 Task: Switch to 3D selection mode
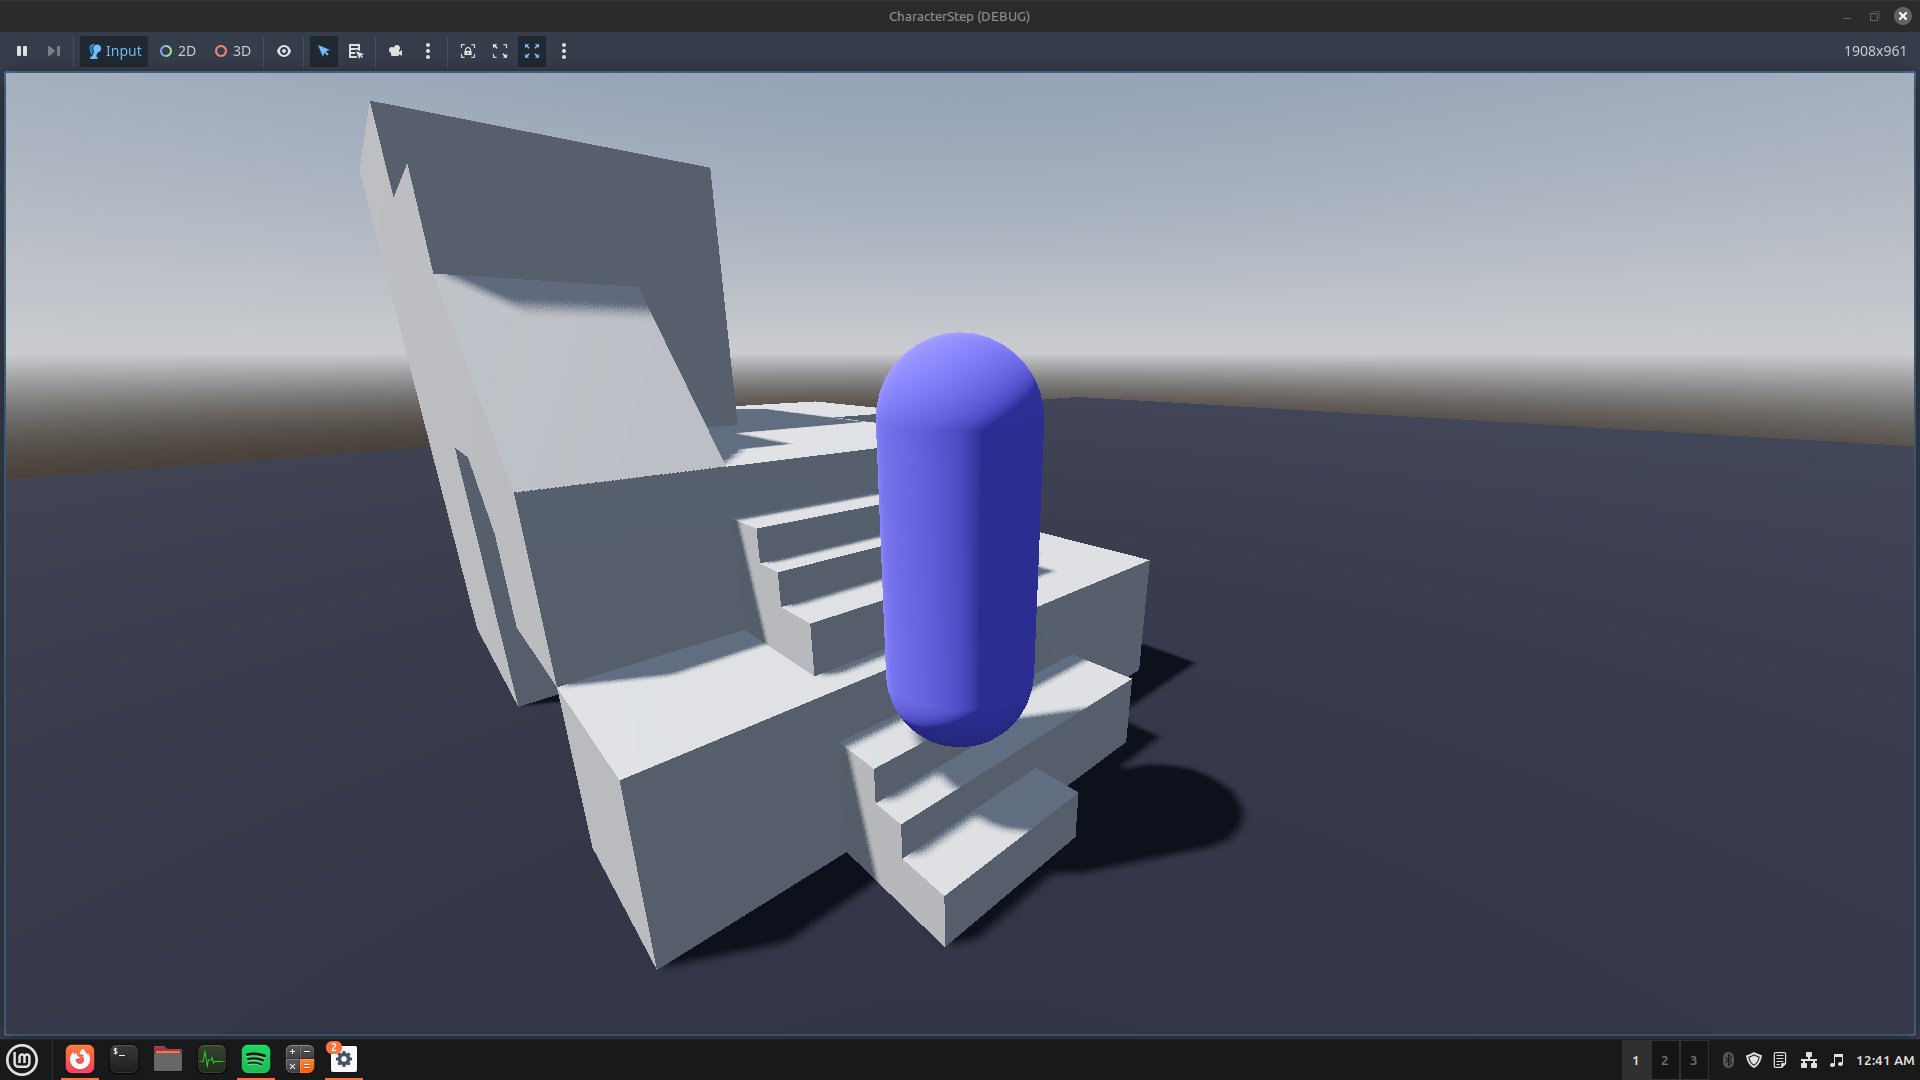pos(233,51)
